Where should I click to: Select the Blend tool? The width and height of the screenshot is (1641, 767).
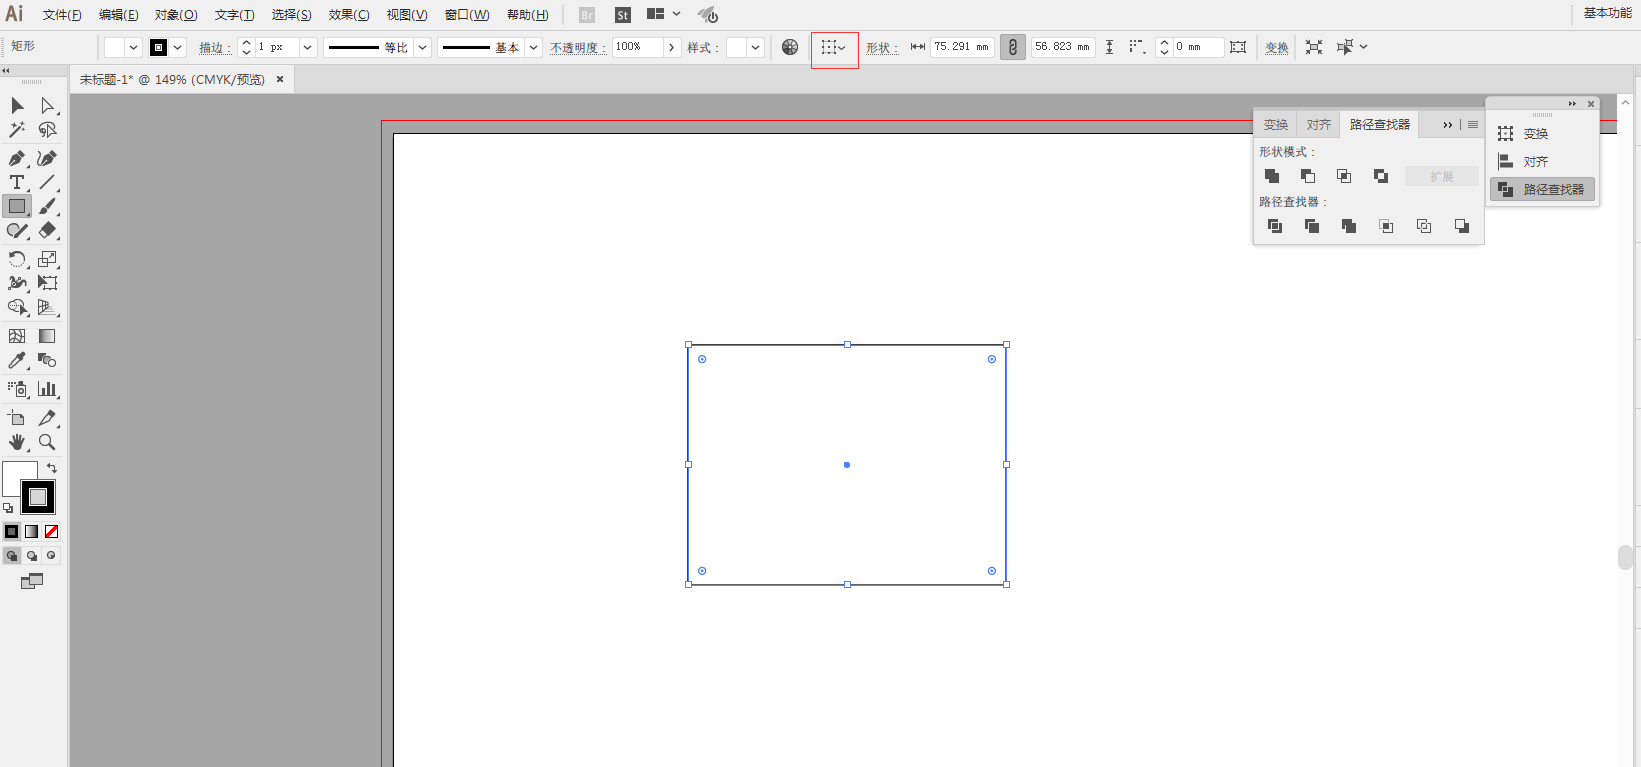pyautogui.click(x=47, y=360)
